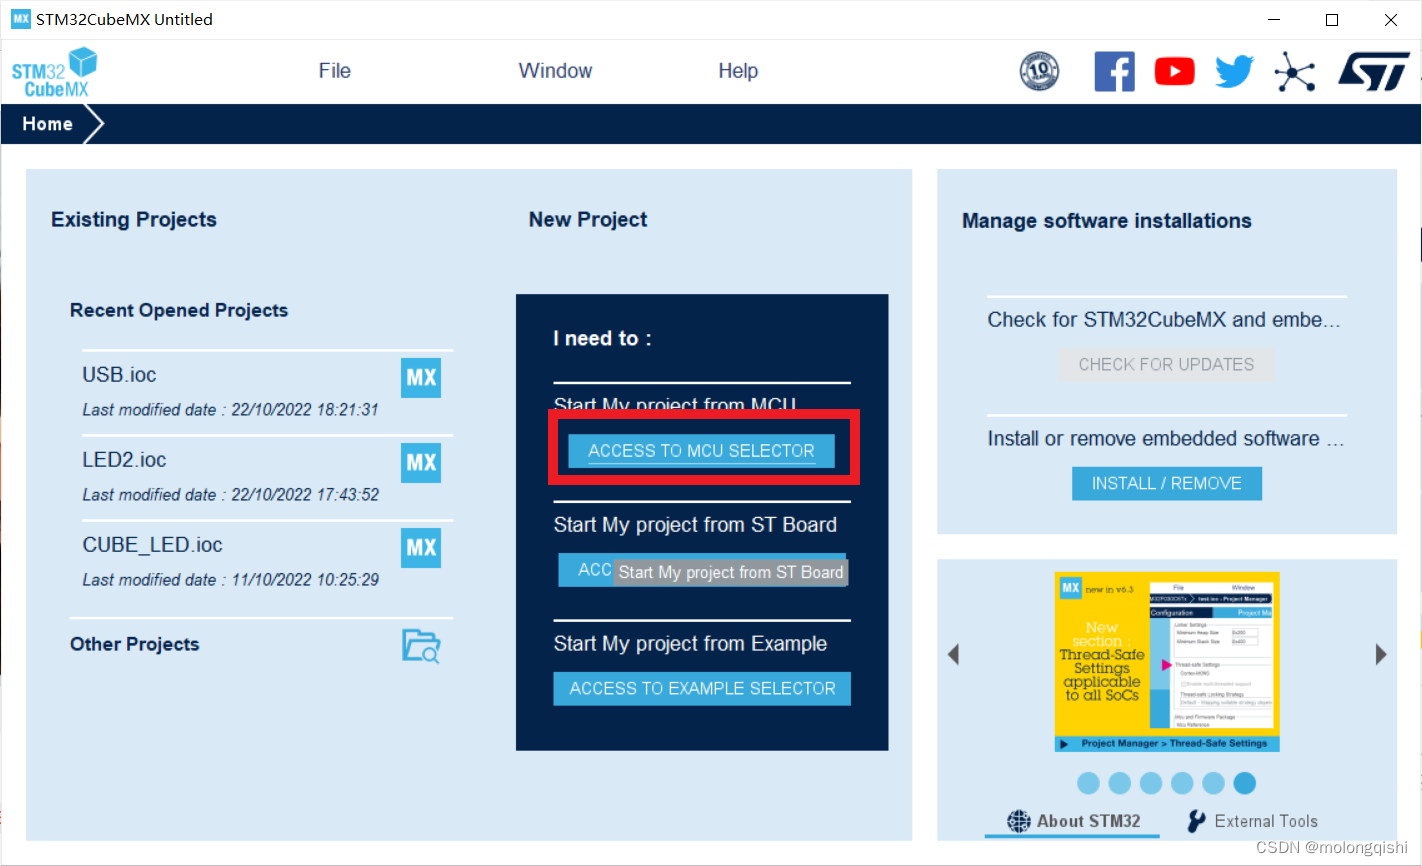The image size is (1422, 866).
Task: Click ACCESS TO EXAMPLE SELECTOR button
Action: pos(702,689)
